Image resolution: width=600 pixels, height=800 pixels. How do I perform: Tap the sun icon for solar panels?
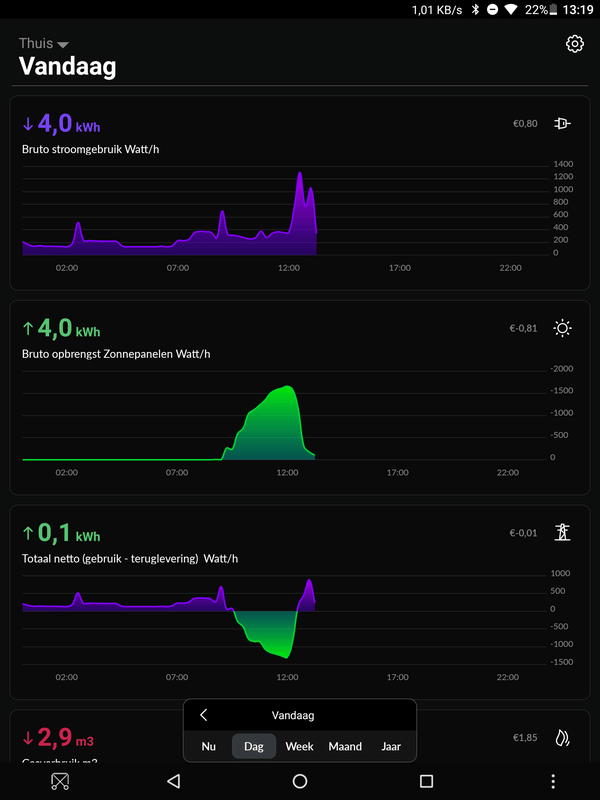(562, 328)
